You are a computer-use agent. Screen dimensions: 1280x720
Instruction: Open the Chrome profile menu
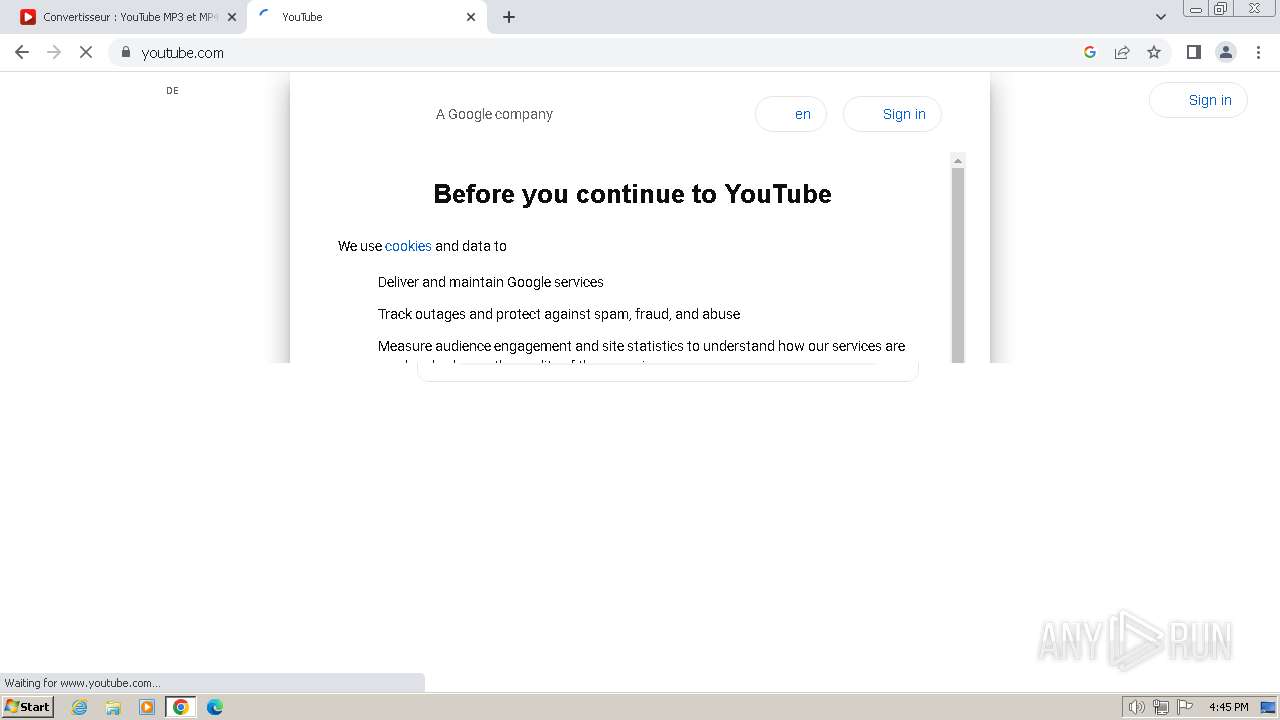coord(1226,52)
